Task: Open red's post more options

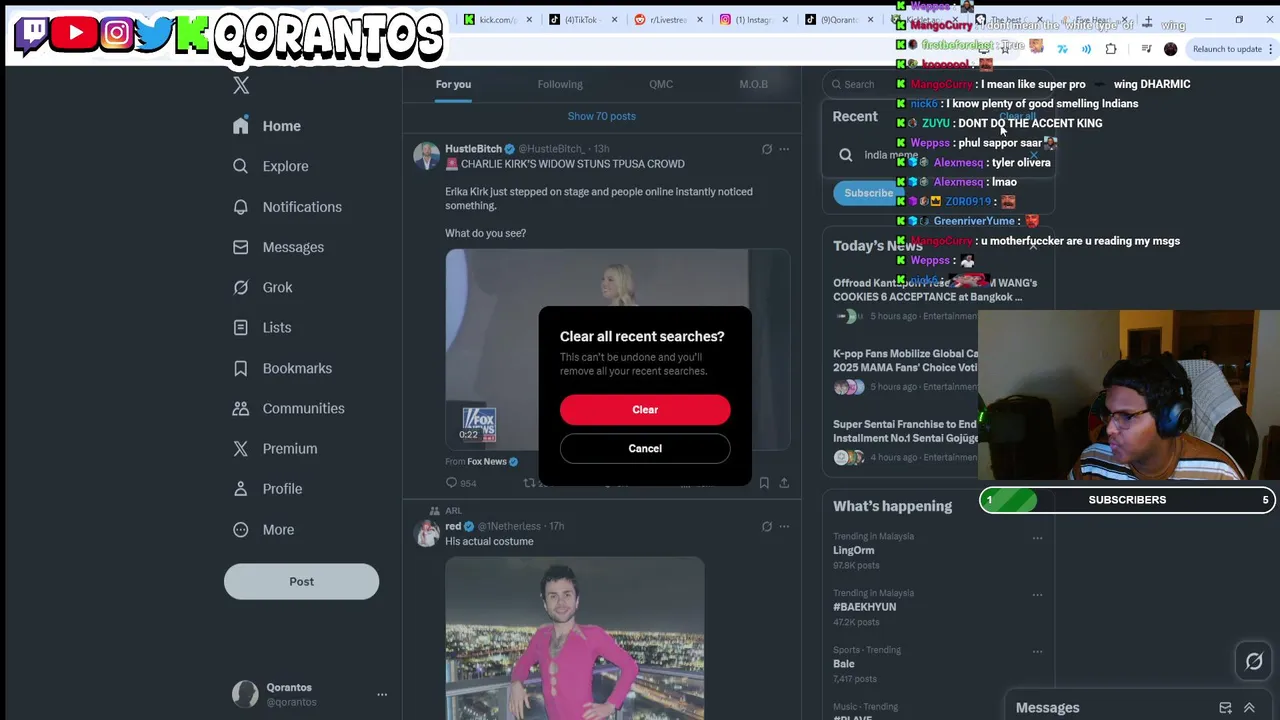Action: (784, 526)
